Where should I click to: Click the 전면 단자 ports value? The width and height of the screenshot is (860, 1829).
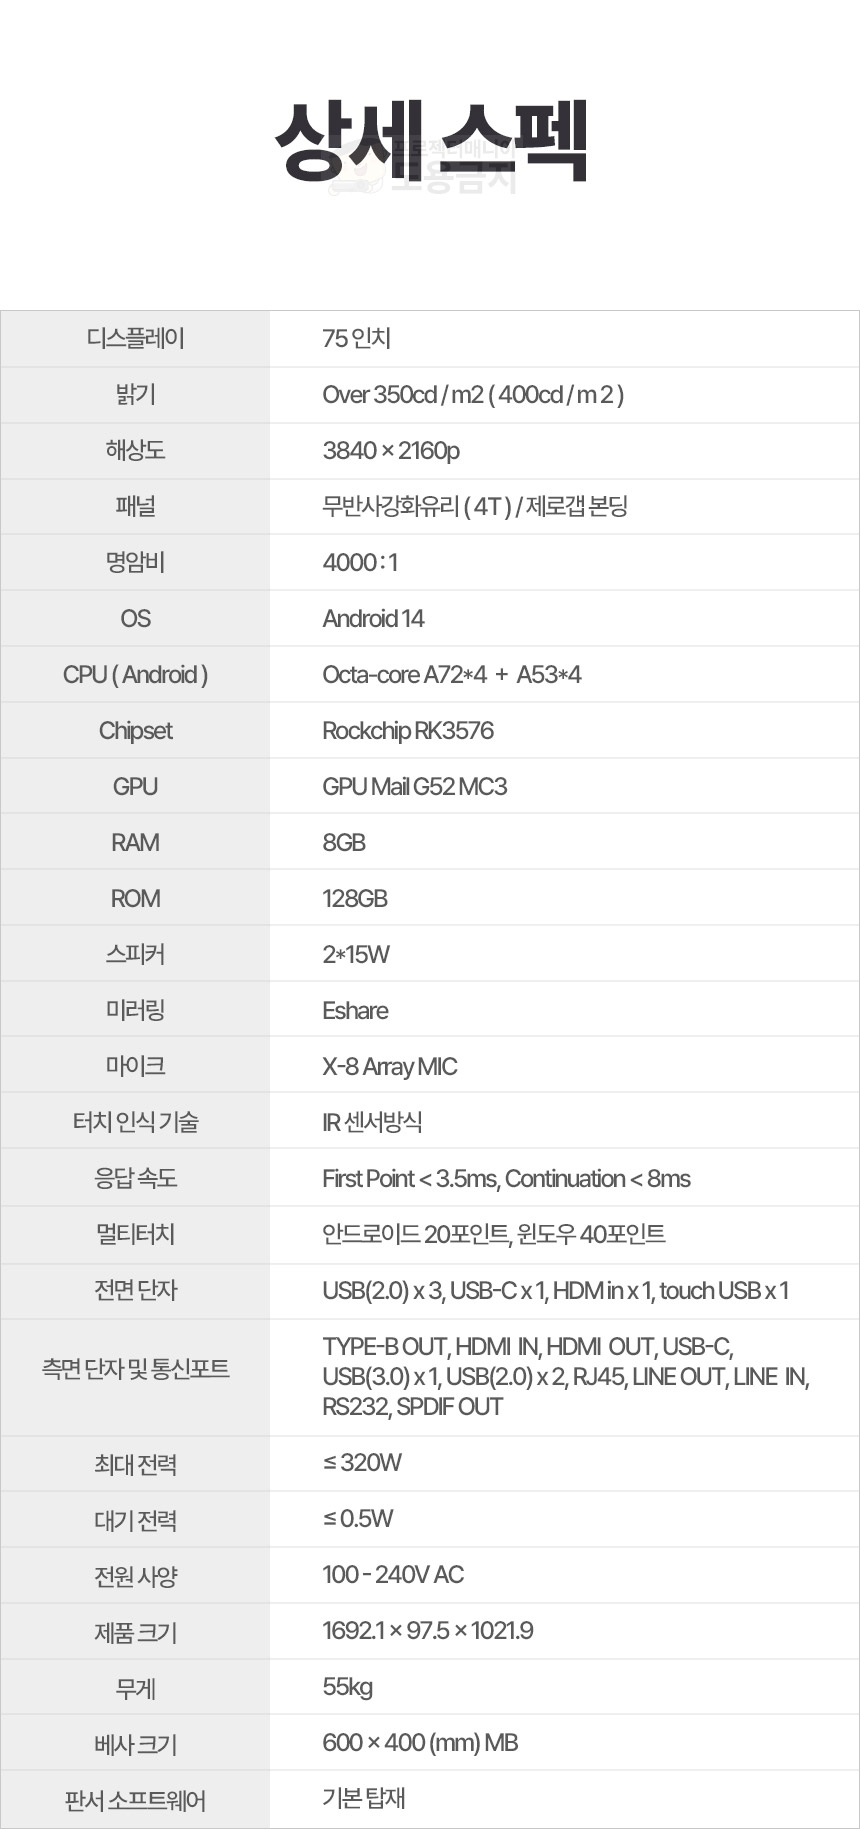pos(555,1291)
